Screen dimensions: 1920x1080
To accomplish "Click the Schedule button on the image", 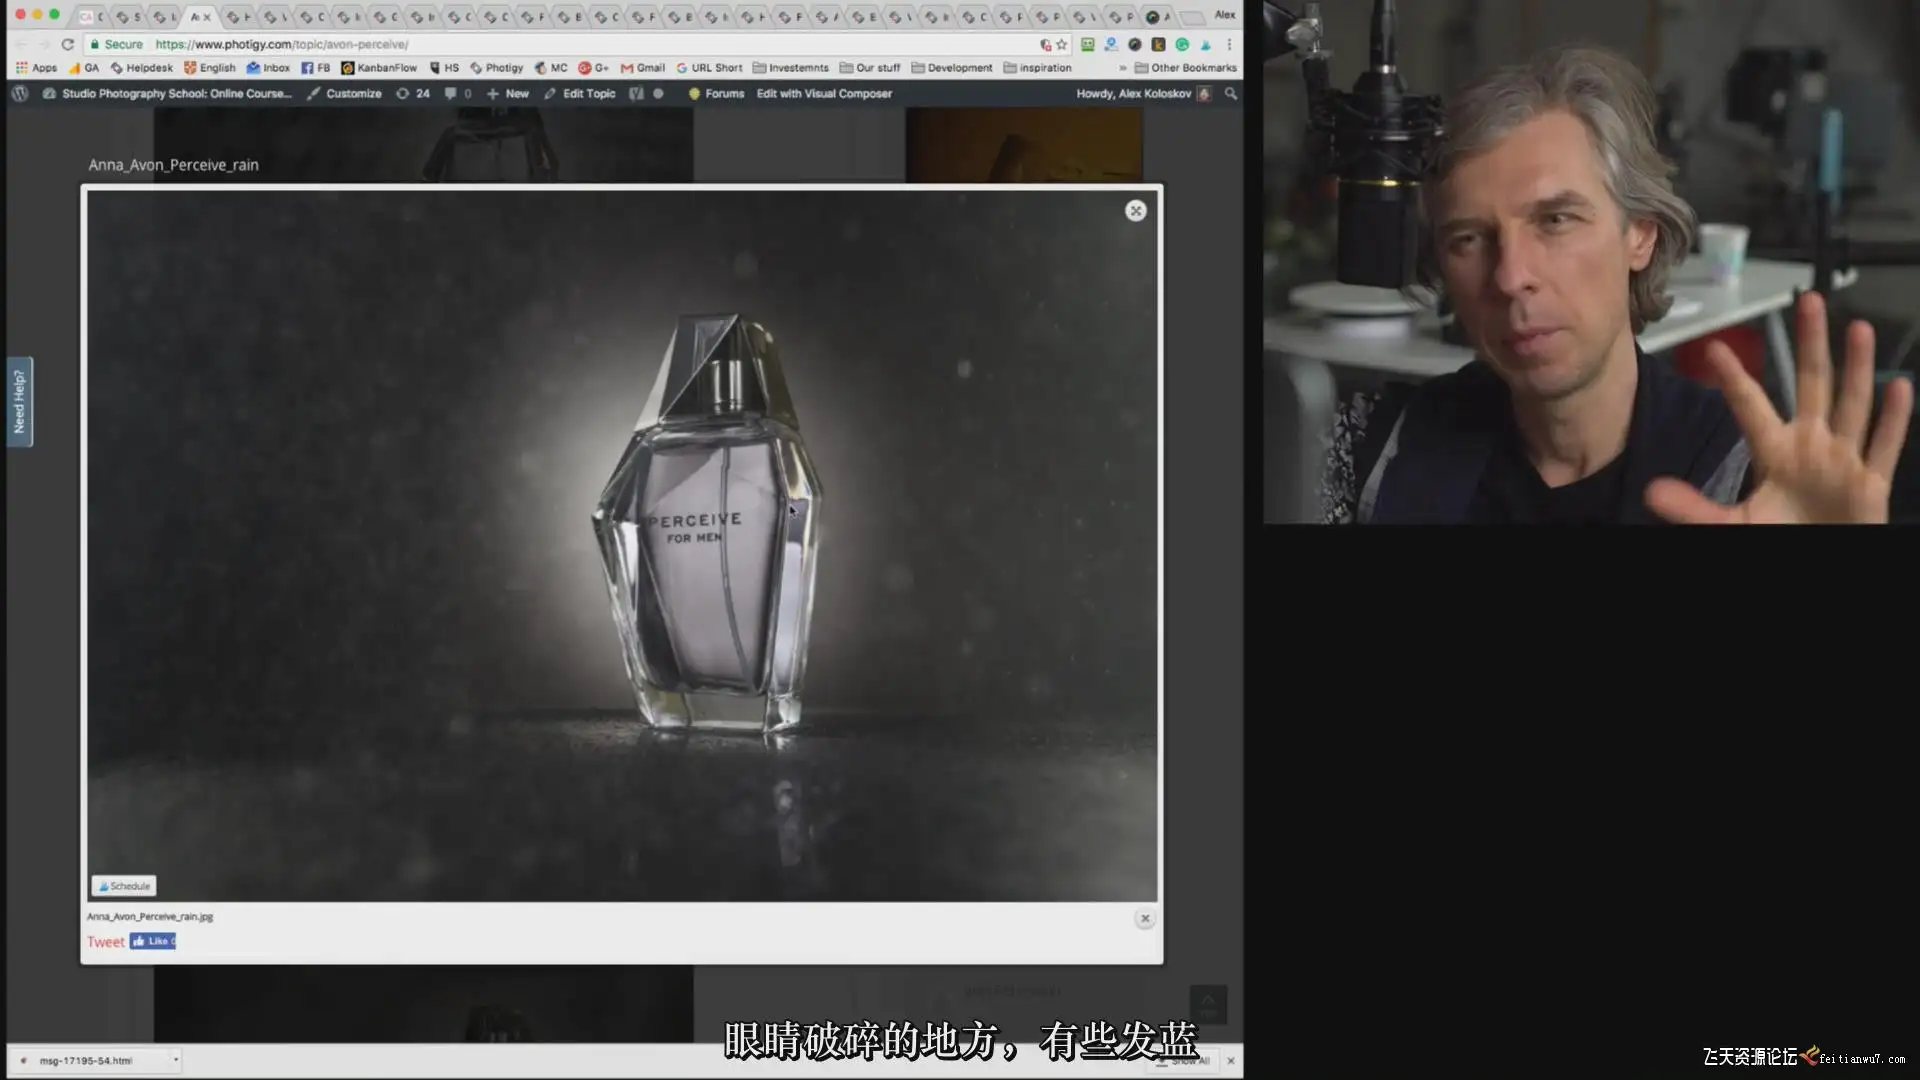I will [124, 886].
